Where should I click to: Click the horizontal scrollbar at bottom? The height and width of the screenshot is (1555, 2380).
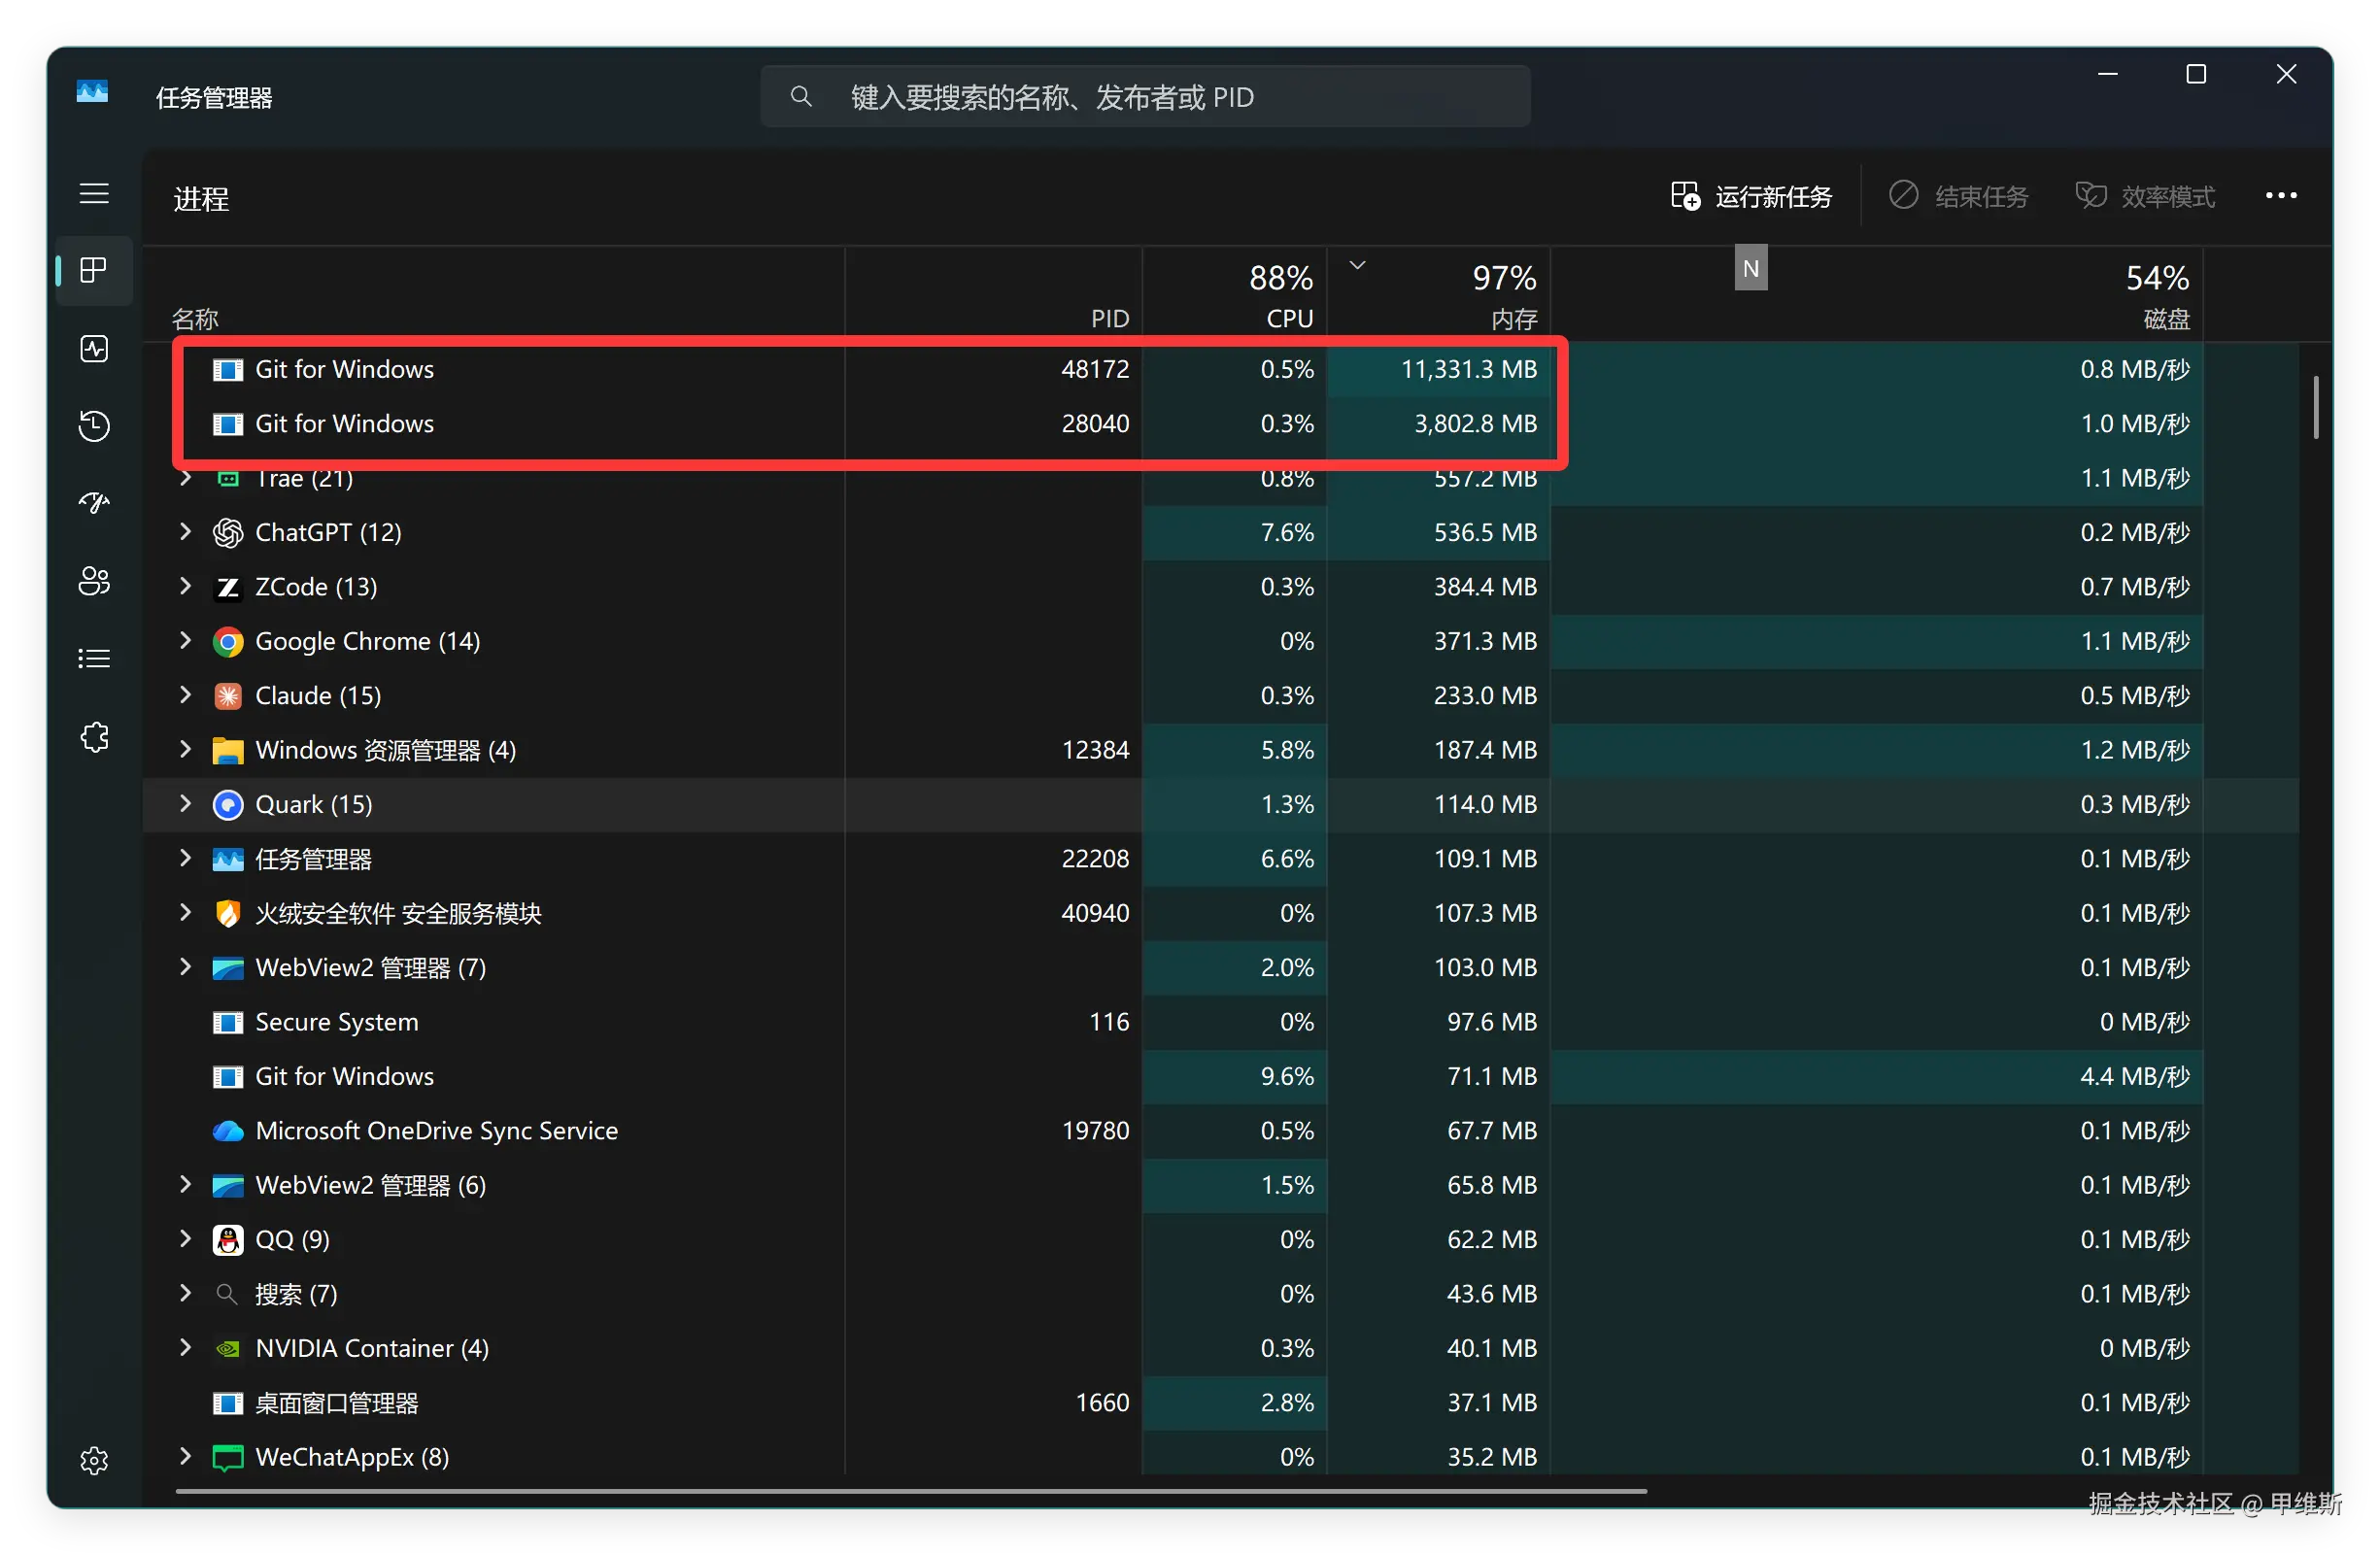click(911, 1491)
